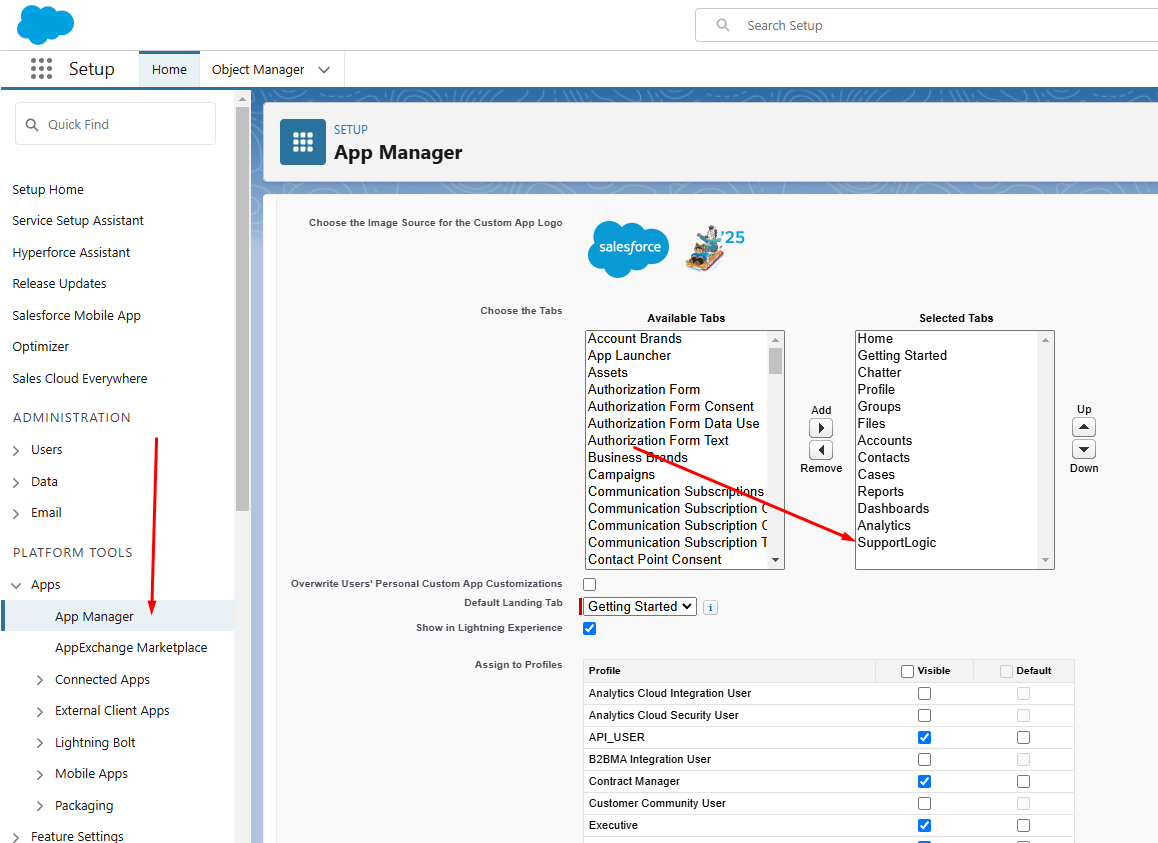Open the App Launcher dots icon

(x=41, y=69)
